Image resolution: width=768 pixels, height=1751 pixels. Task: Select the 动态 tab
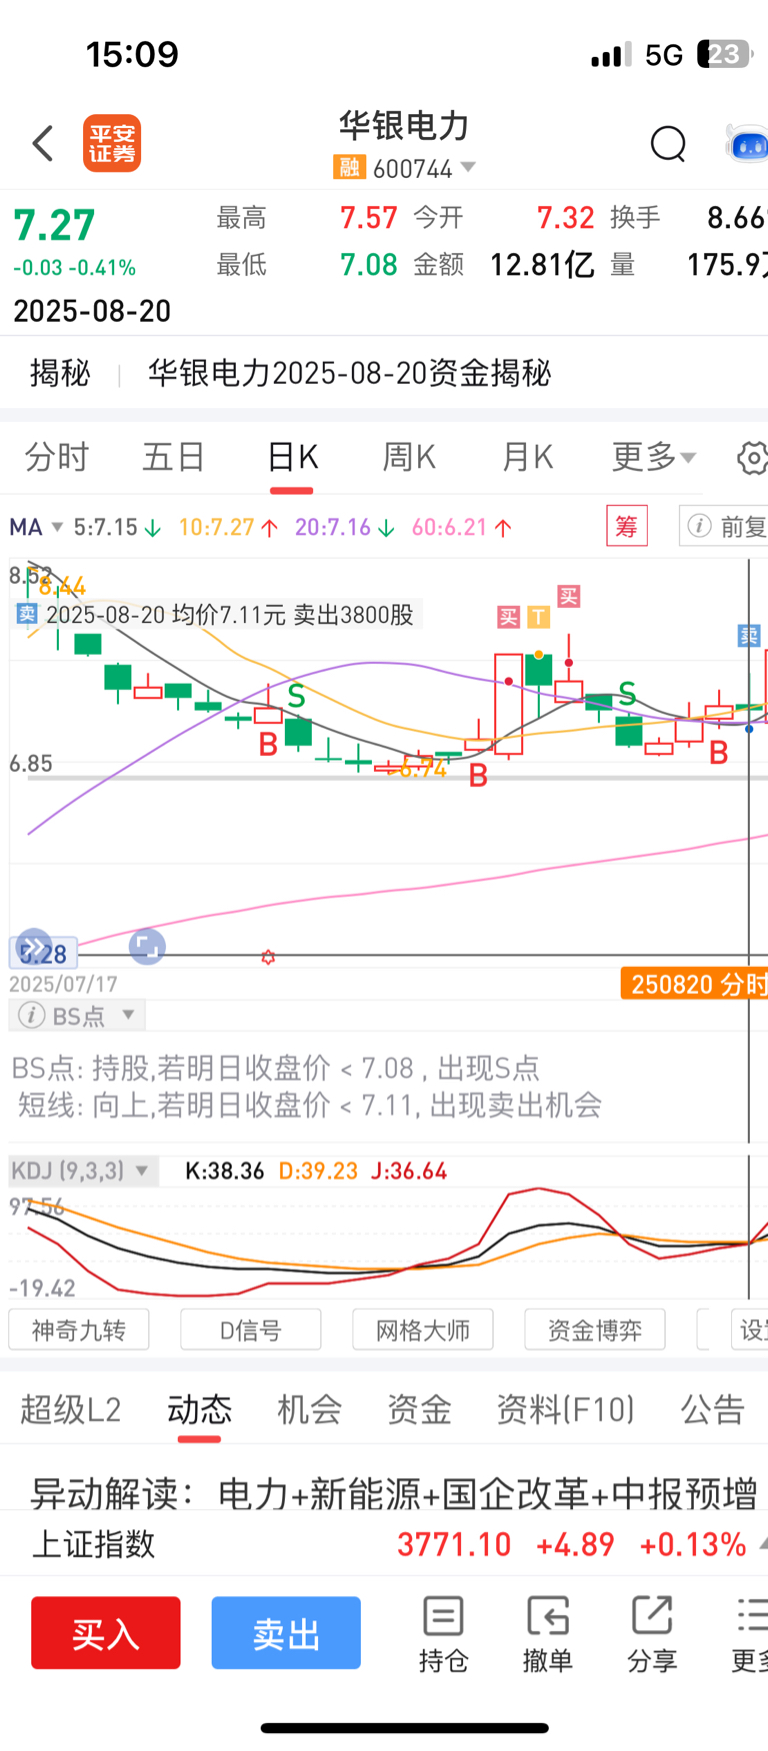pyautogui.click(x=199, y=1410)
